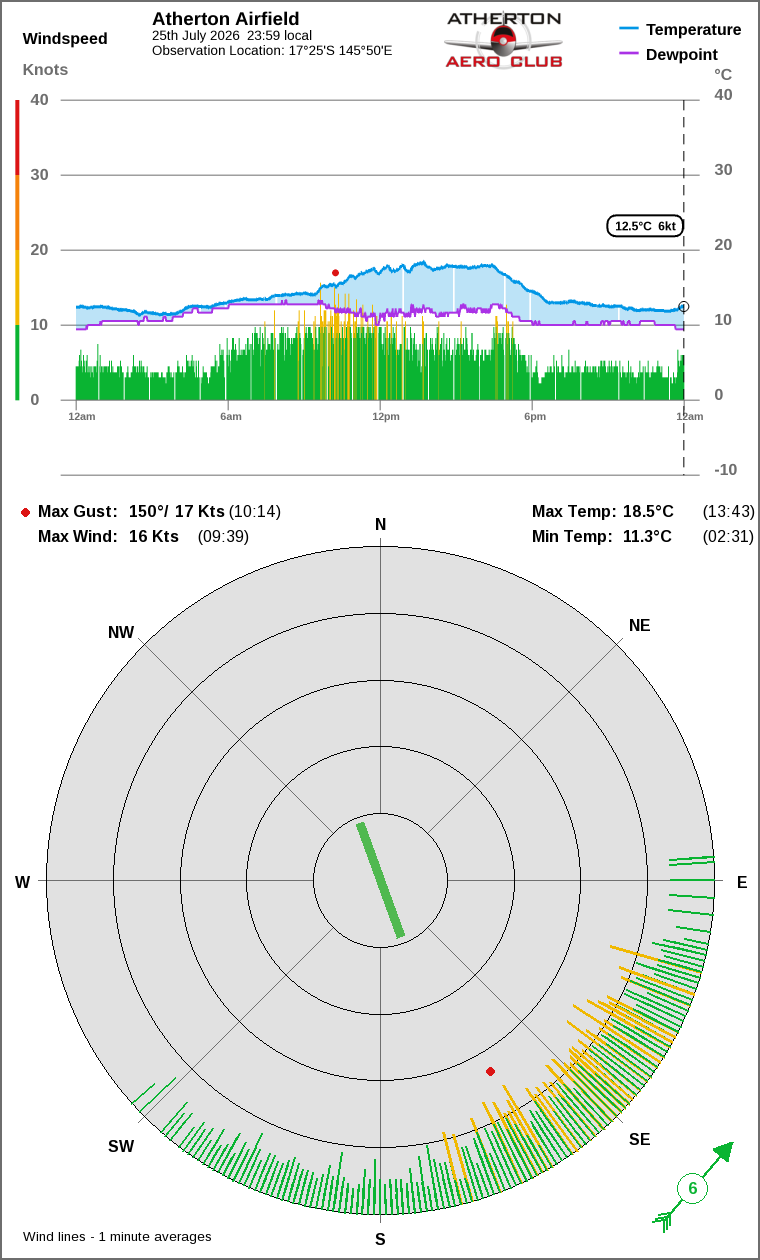Click the 40 knots axis label on the left
760x1260 pixels.
40,99
